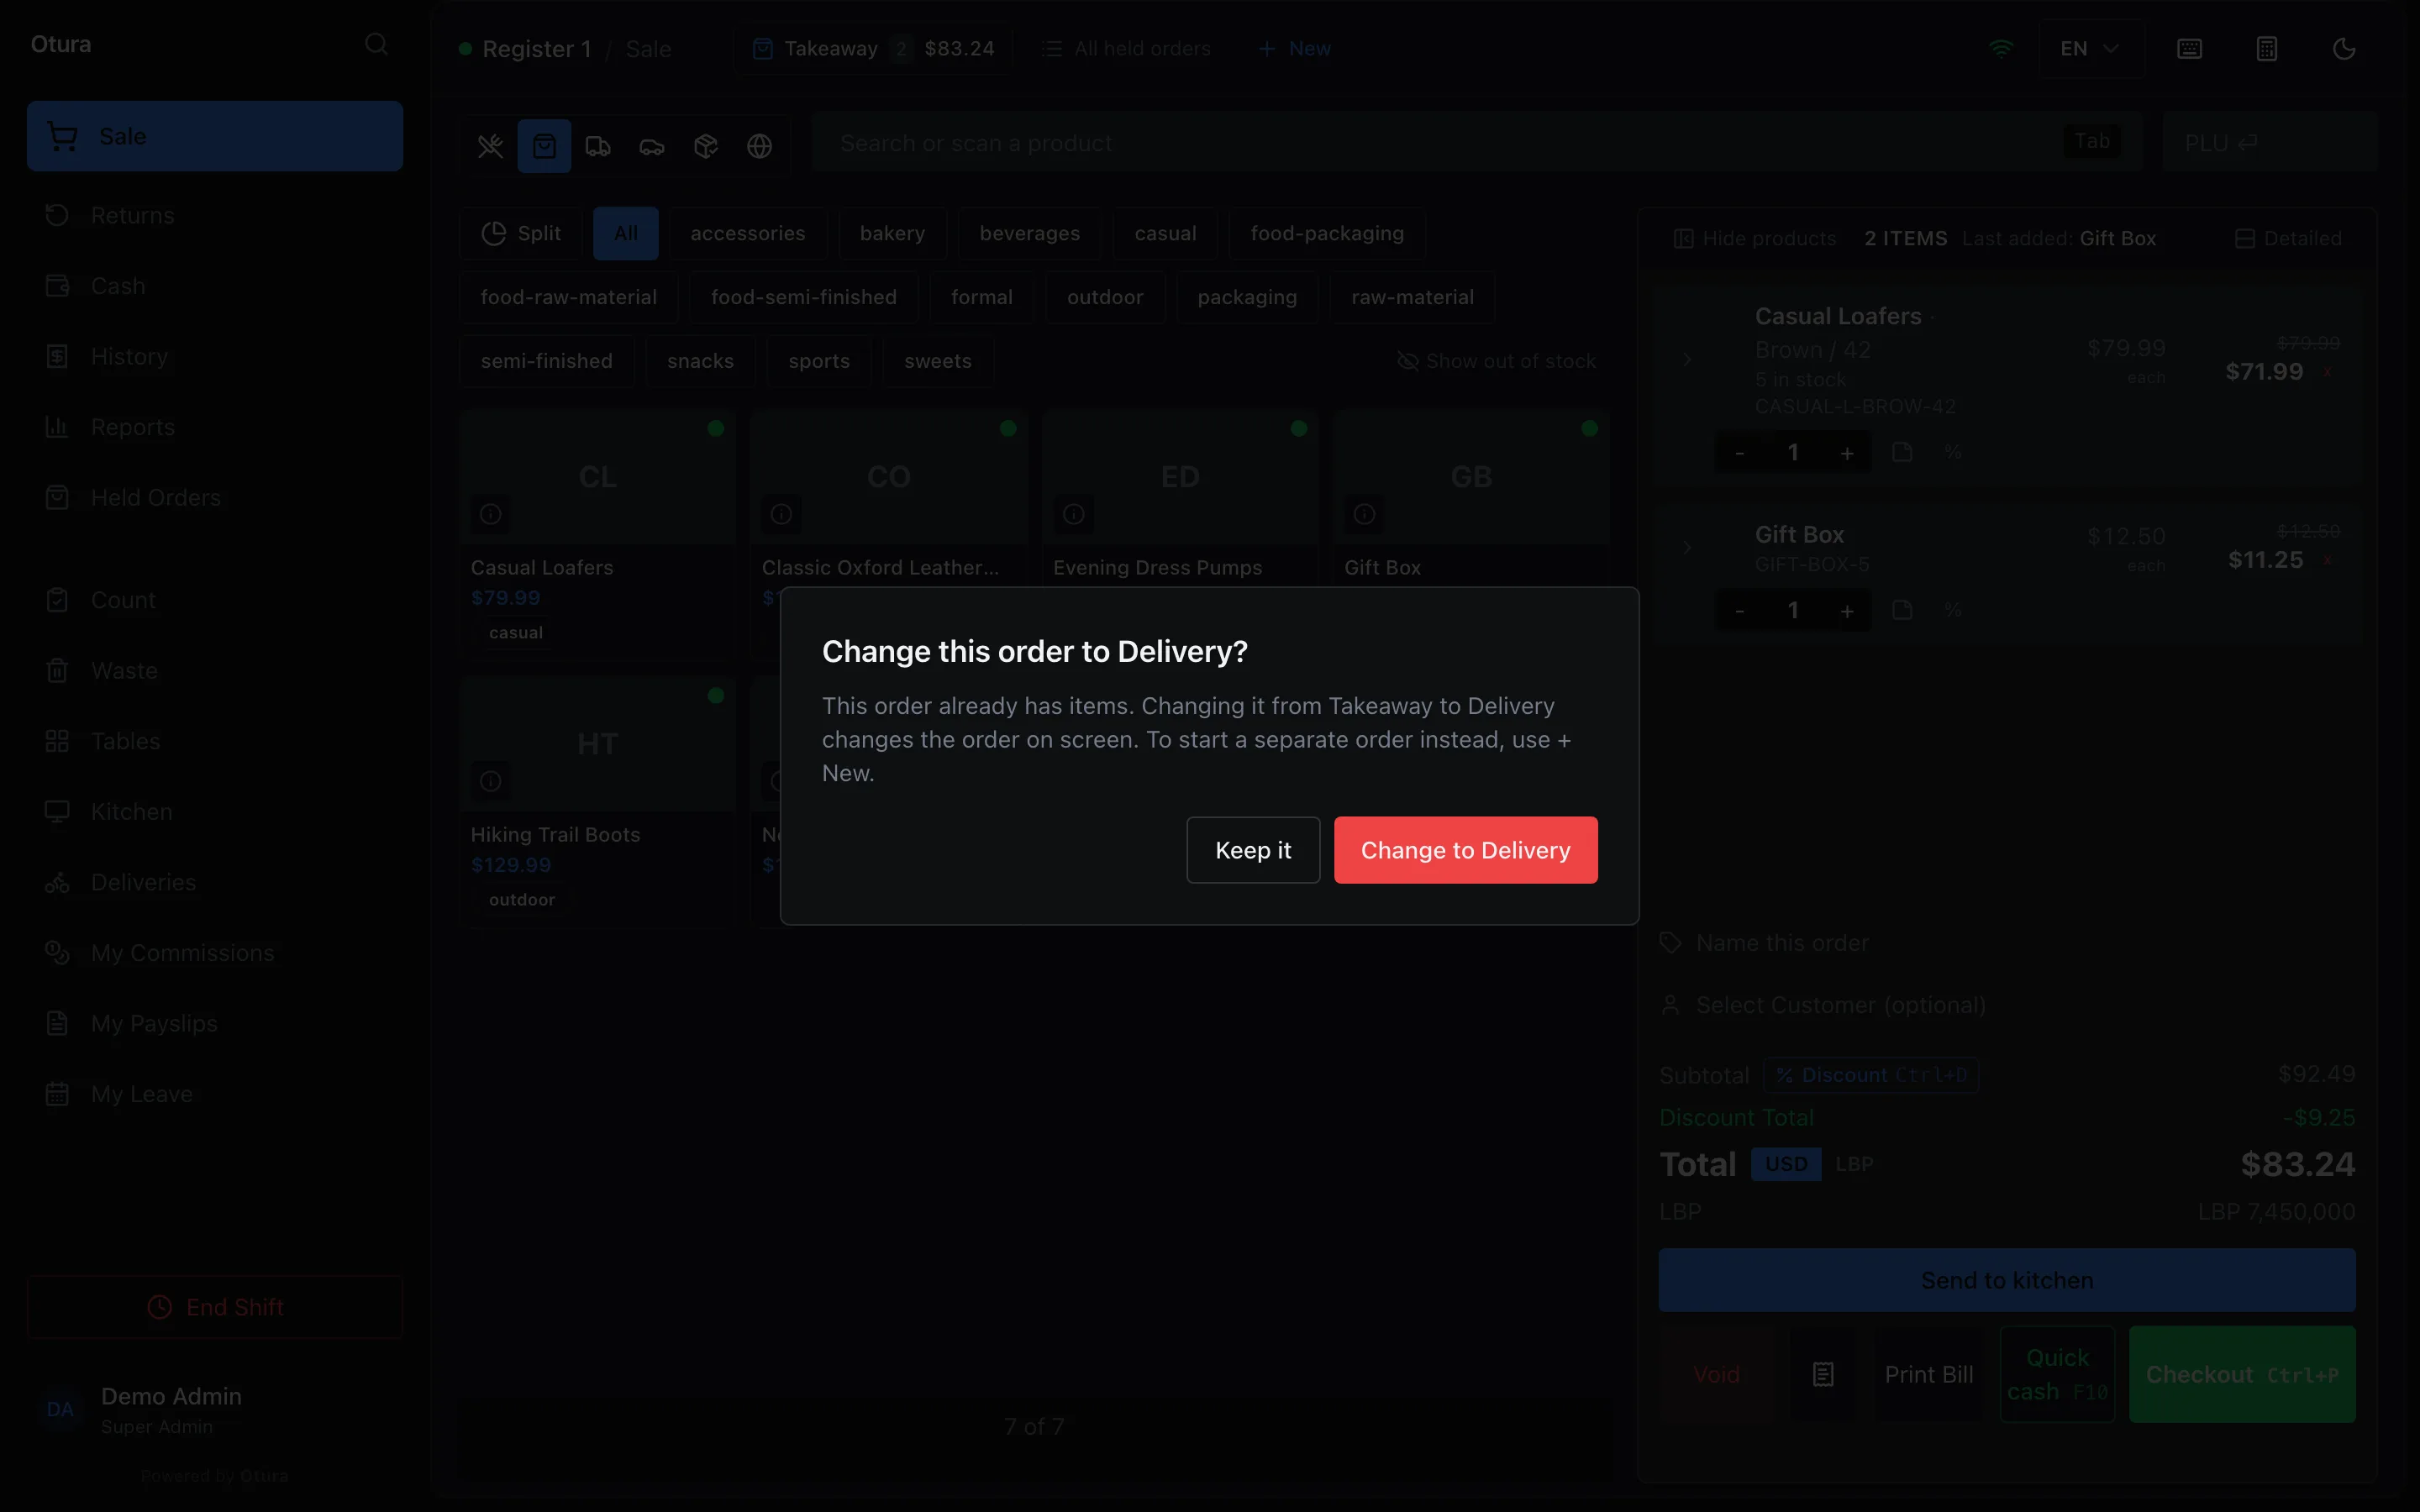Screen dimensions: 2420x1512
Task: Filter products by beverages category
Action: click(1029, 233)
